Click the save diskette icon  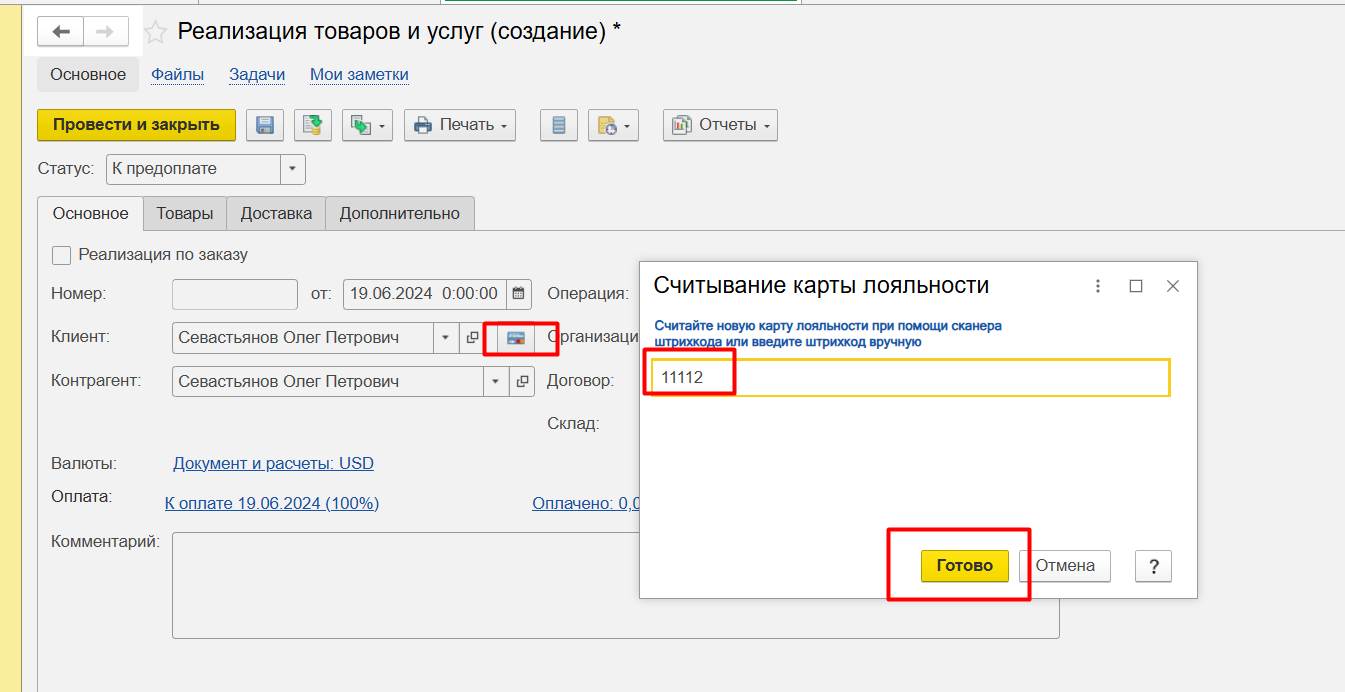(x=265, y=125)
